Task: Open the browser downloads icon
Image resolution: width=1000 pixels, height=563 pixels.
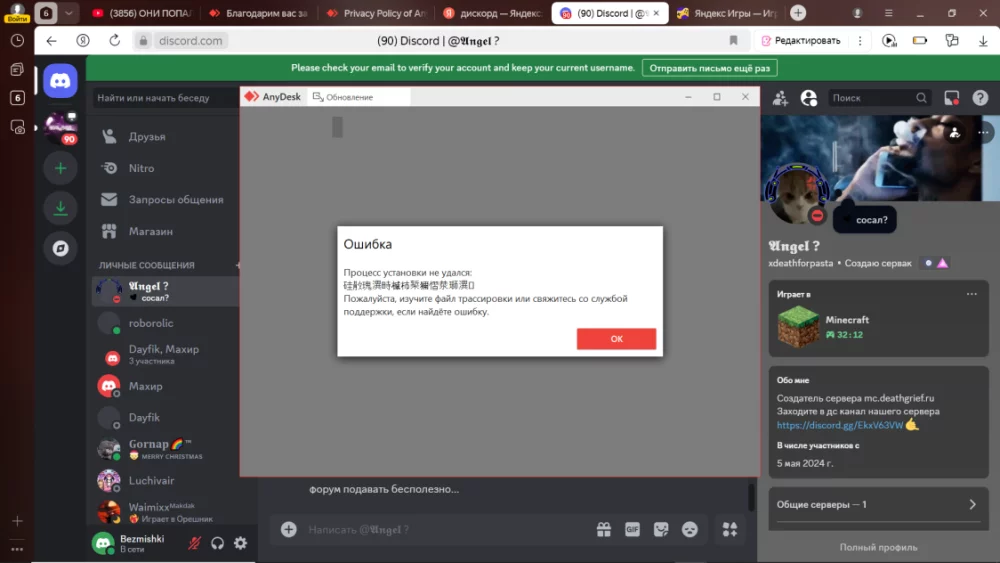Action: click(983, 41)
